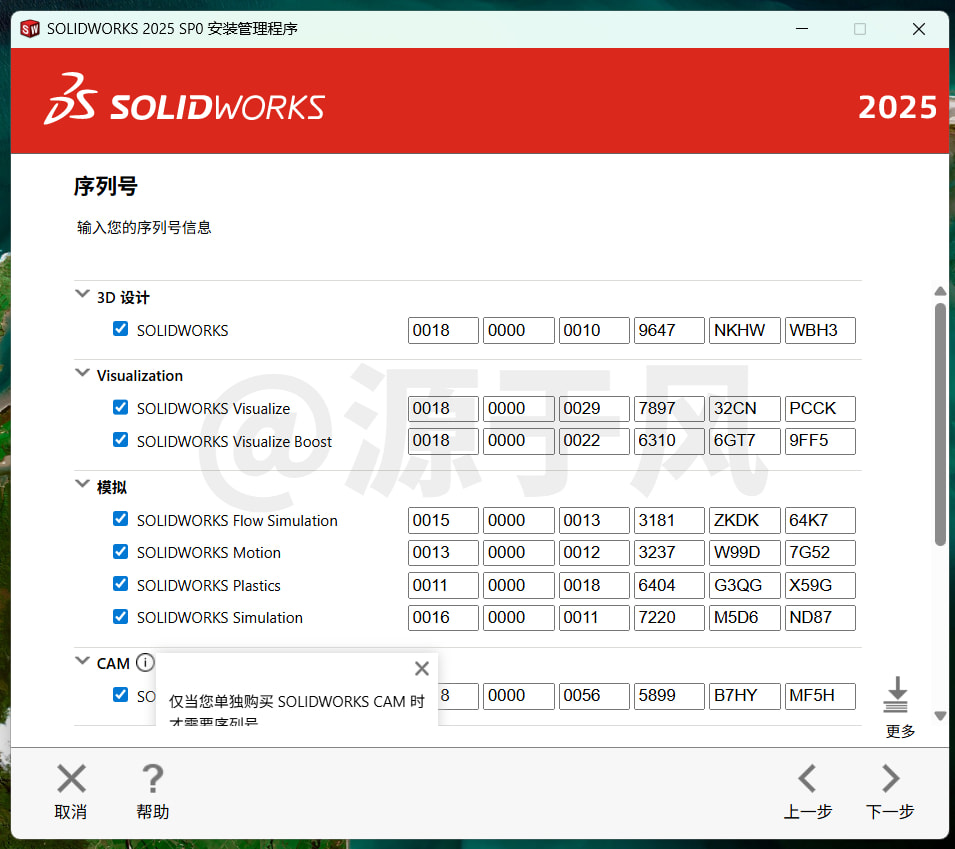Click Simulation serial field 0016

tap(443, 618)
